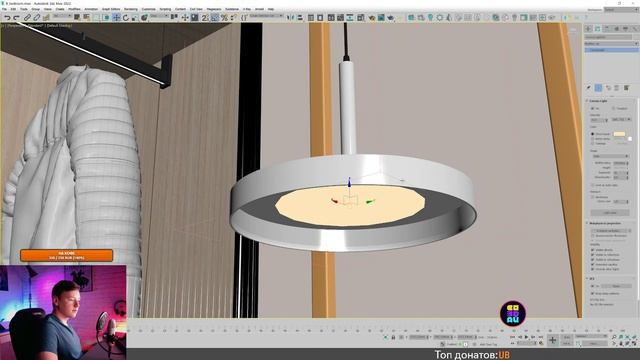640x360 pixels.
Task: Click the Redo arrow in main toolbar
Action: pyautogui.click(x=16, y=18)
